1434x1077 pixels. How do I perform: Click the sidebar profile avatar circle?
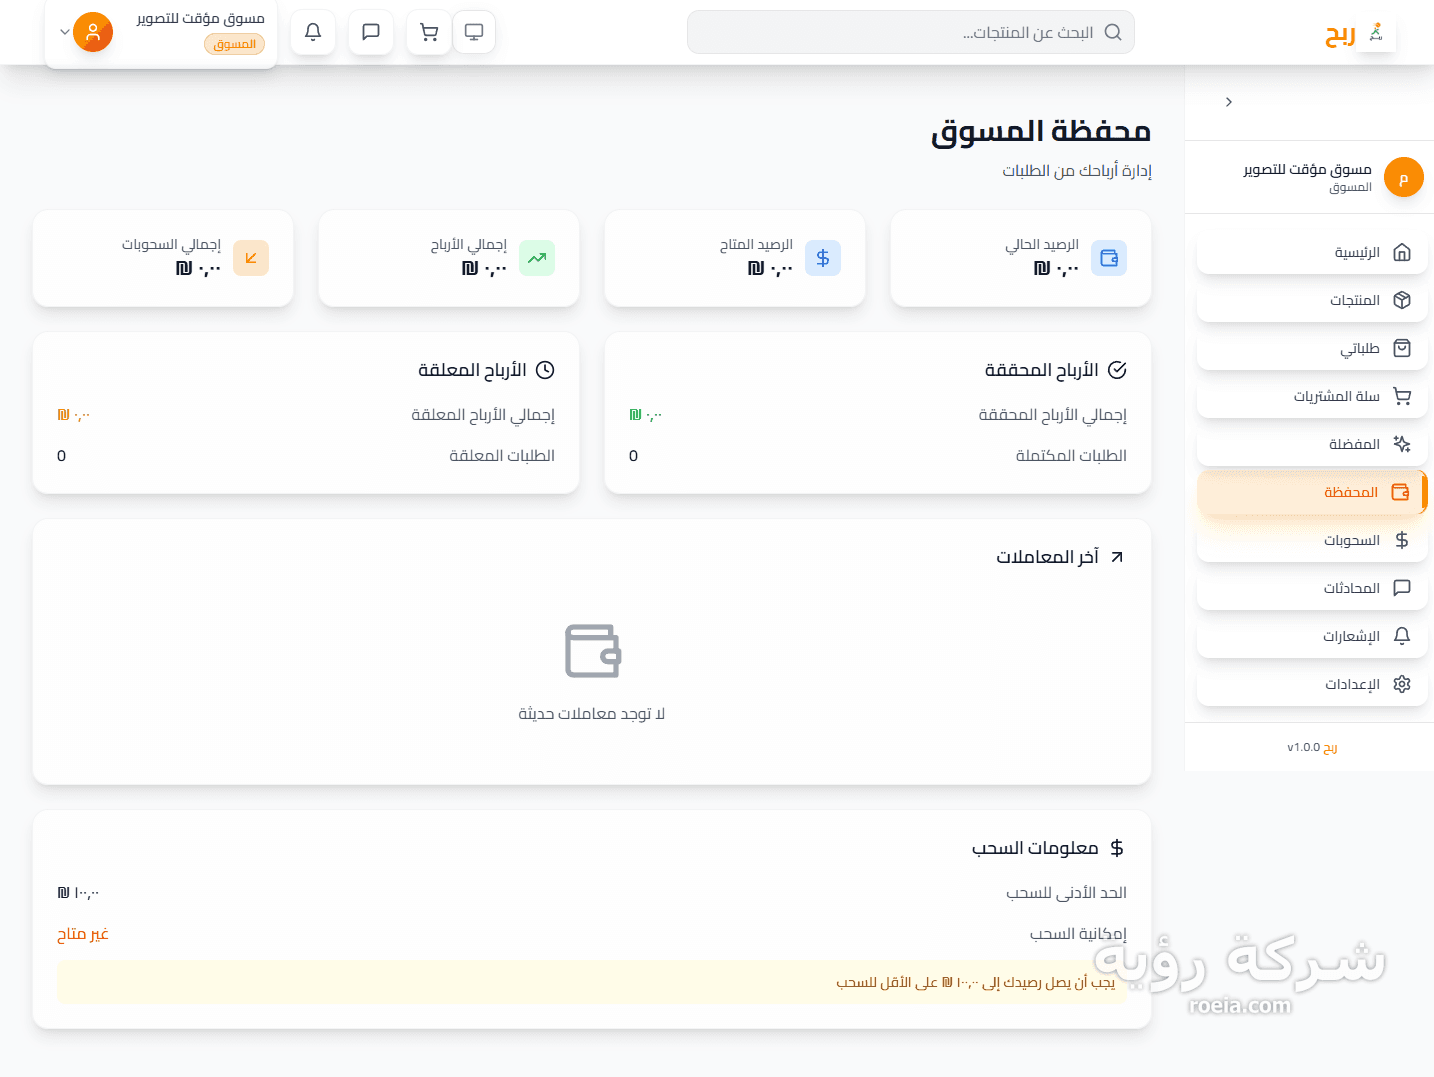(x=1404, y=177)
